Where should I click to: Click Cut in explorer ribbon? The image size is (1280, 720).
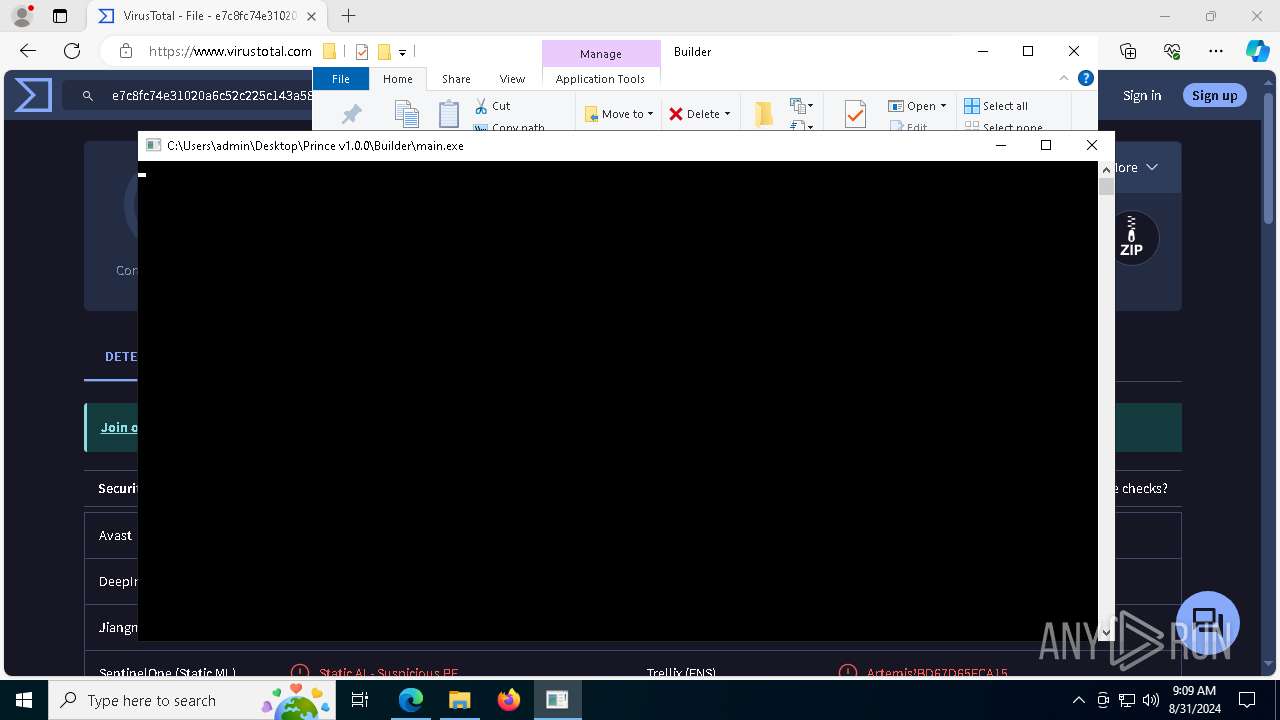pos(493,105)
